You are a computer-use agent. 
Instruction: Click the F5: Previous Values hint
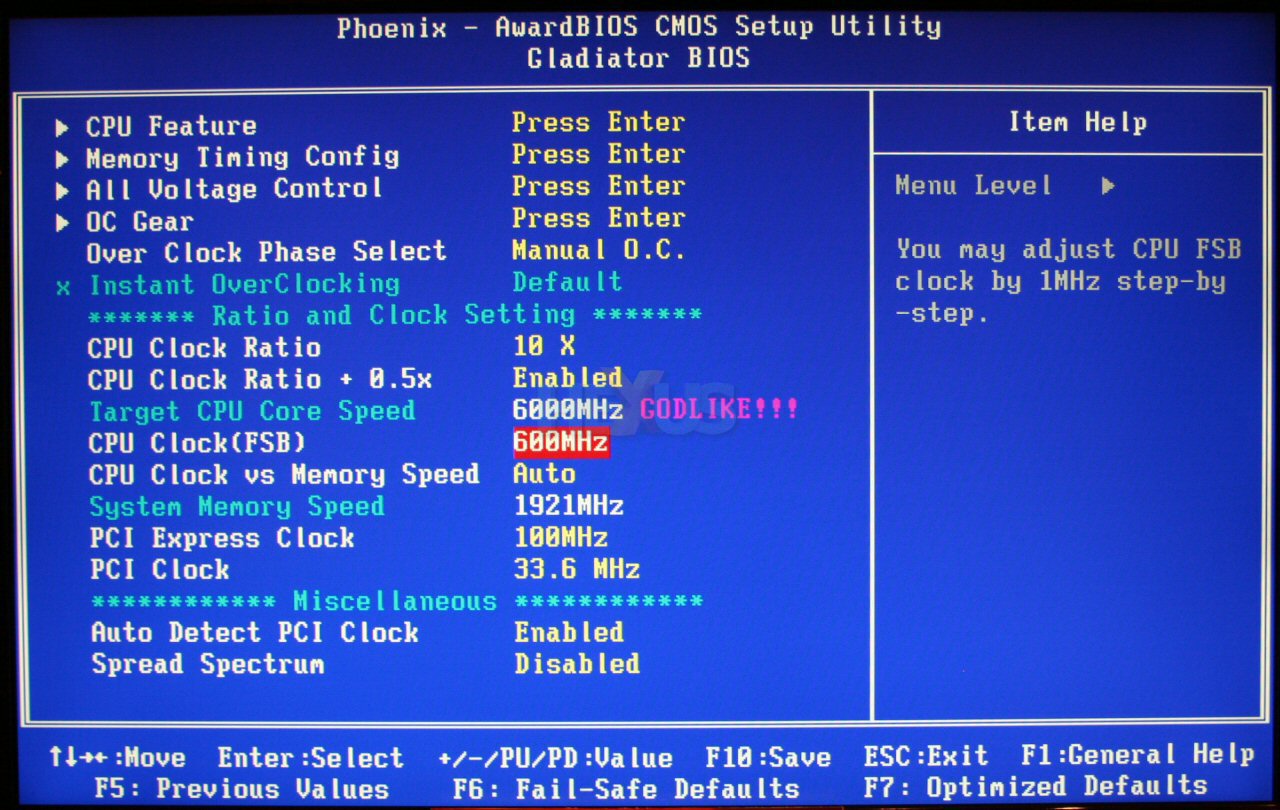coord(242,789)
